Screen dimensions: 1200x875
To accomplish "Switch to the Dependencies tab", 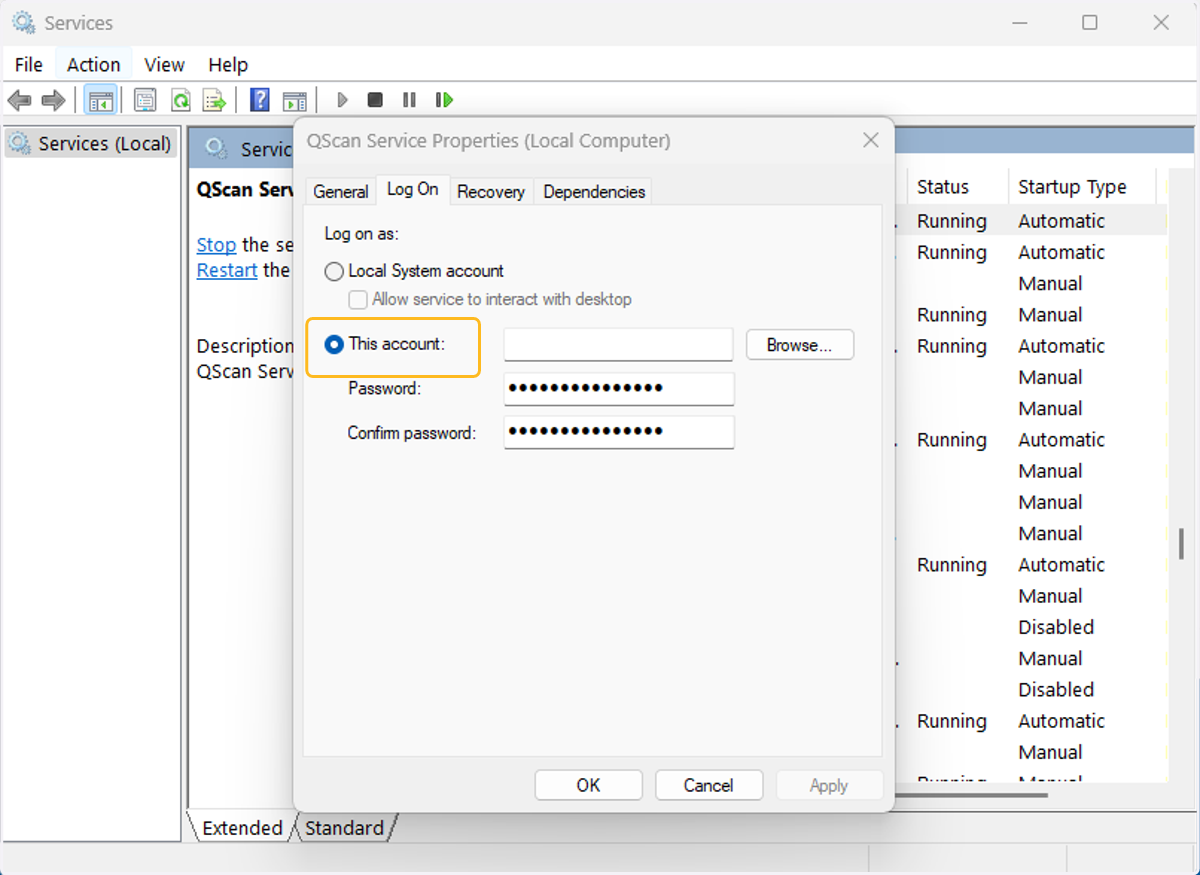I will (x=594, y=192).
